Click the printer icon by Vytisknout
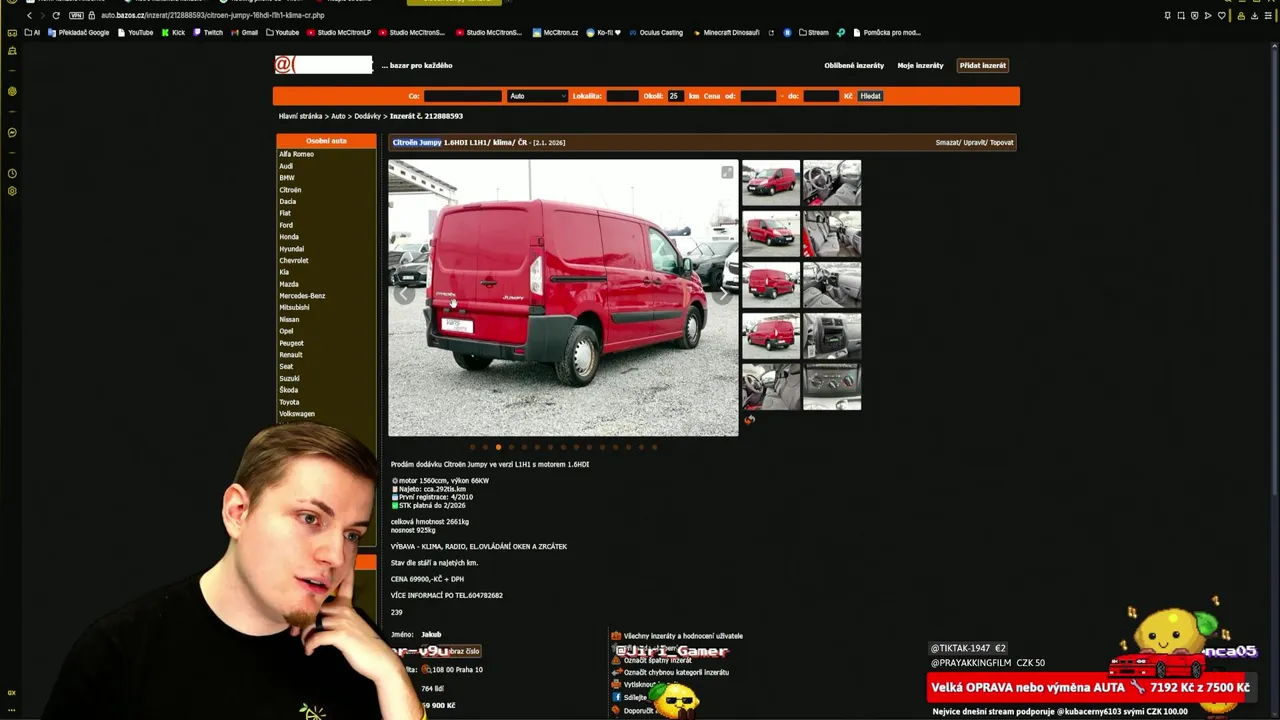Viewport: 1280px width, 720px height. tap(616, 685)
